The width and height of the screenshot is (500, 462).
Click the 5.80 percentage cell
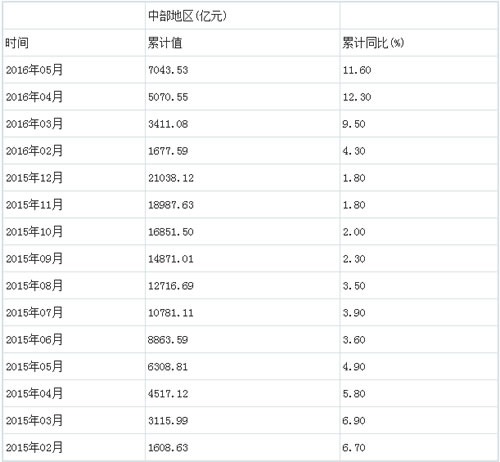point(354,394)
